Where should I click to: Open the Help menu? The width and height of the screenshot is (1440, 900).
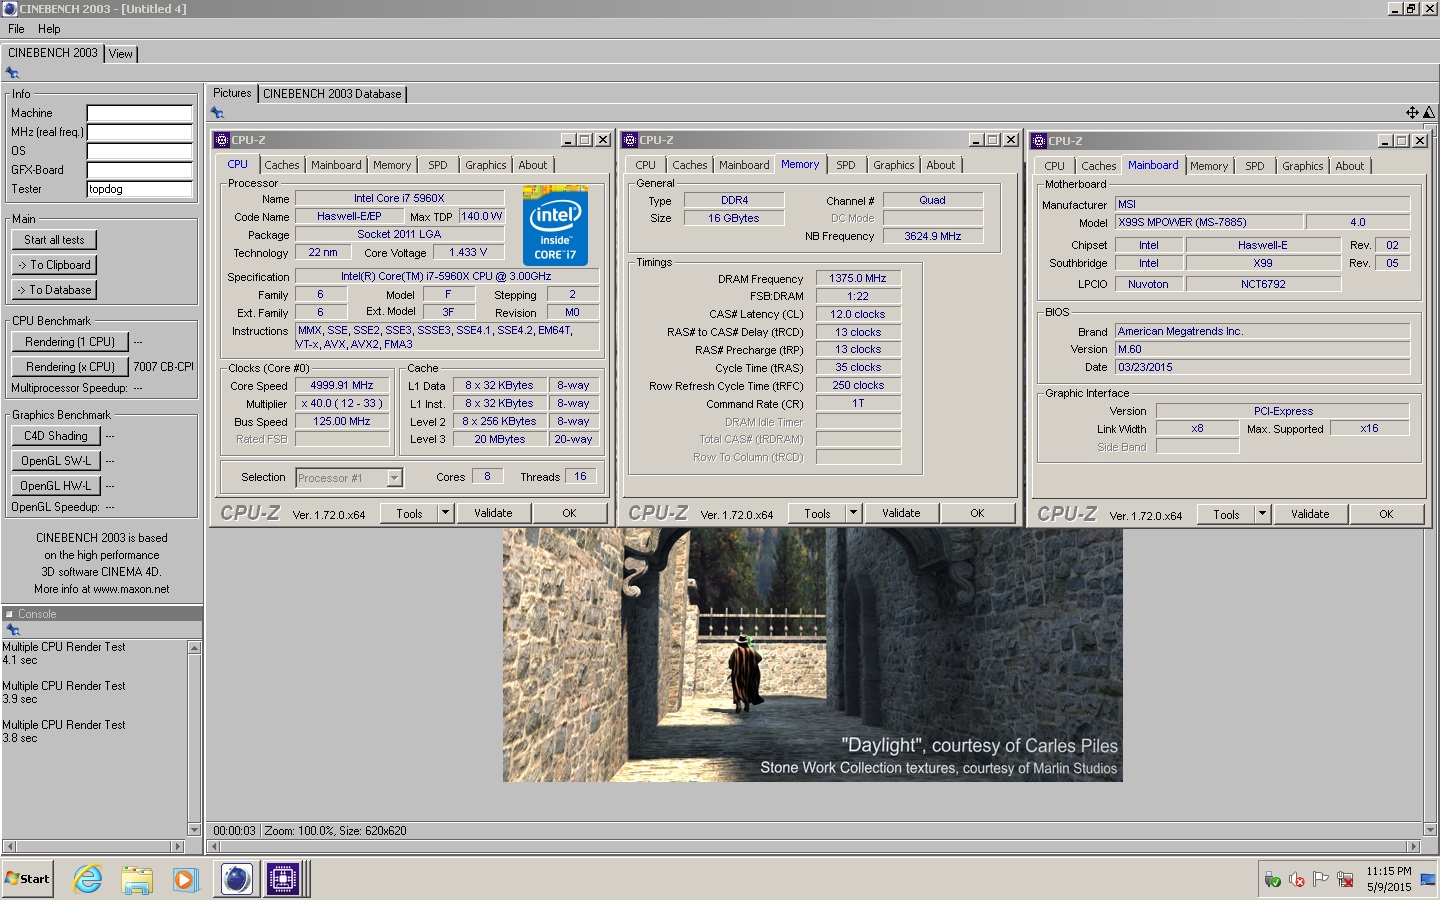pos(49,29)
